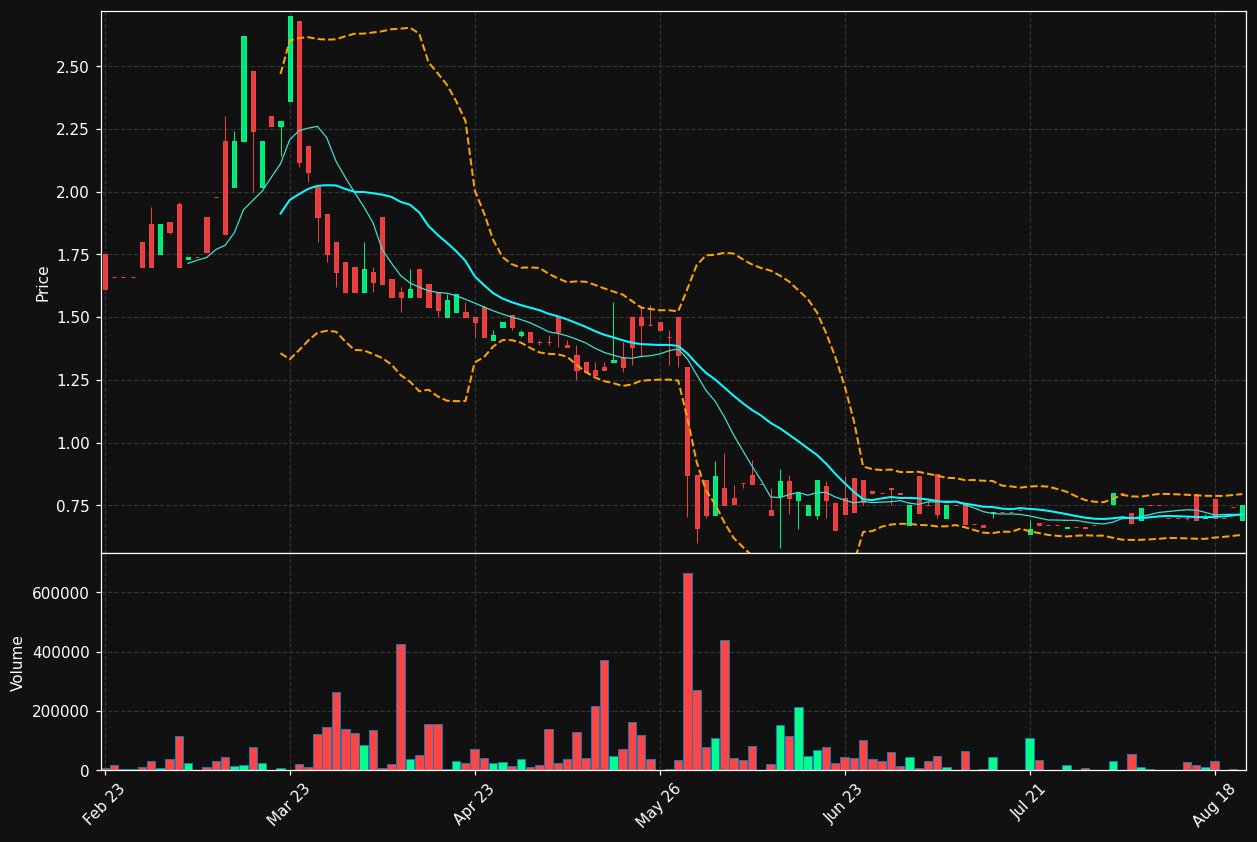The height and width of the screenshot is (842, 1257).
Task: Click the long red candlestick dropping from 1.30 to 0.87
Action: click(x=687, y=421)
